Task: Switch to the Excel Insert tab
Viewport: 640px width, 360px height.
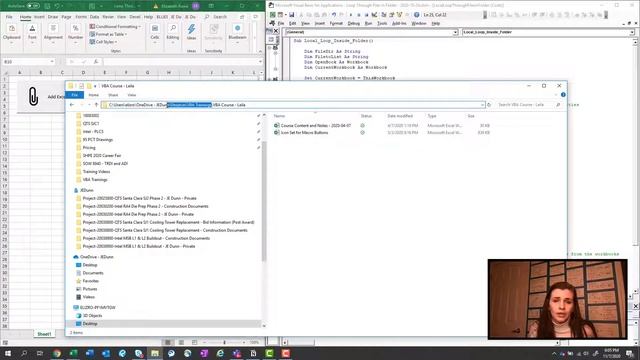Action: [39, 17]
